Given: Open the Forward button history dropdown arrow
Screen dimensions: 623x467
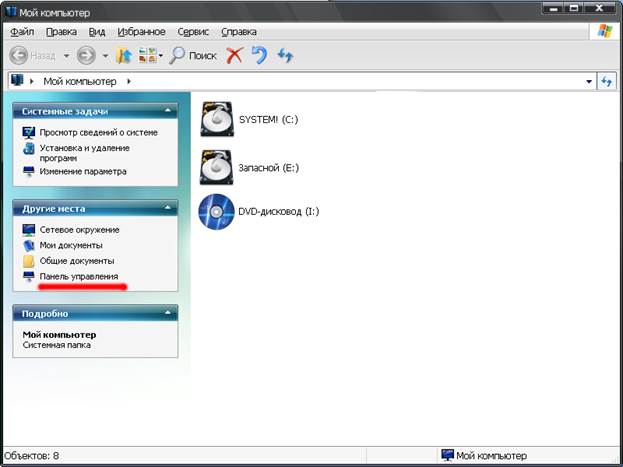Looking at the screenshot, I should click(105, 56).
